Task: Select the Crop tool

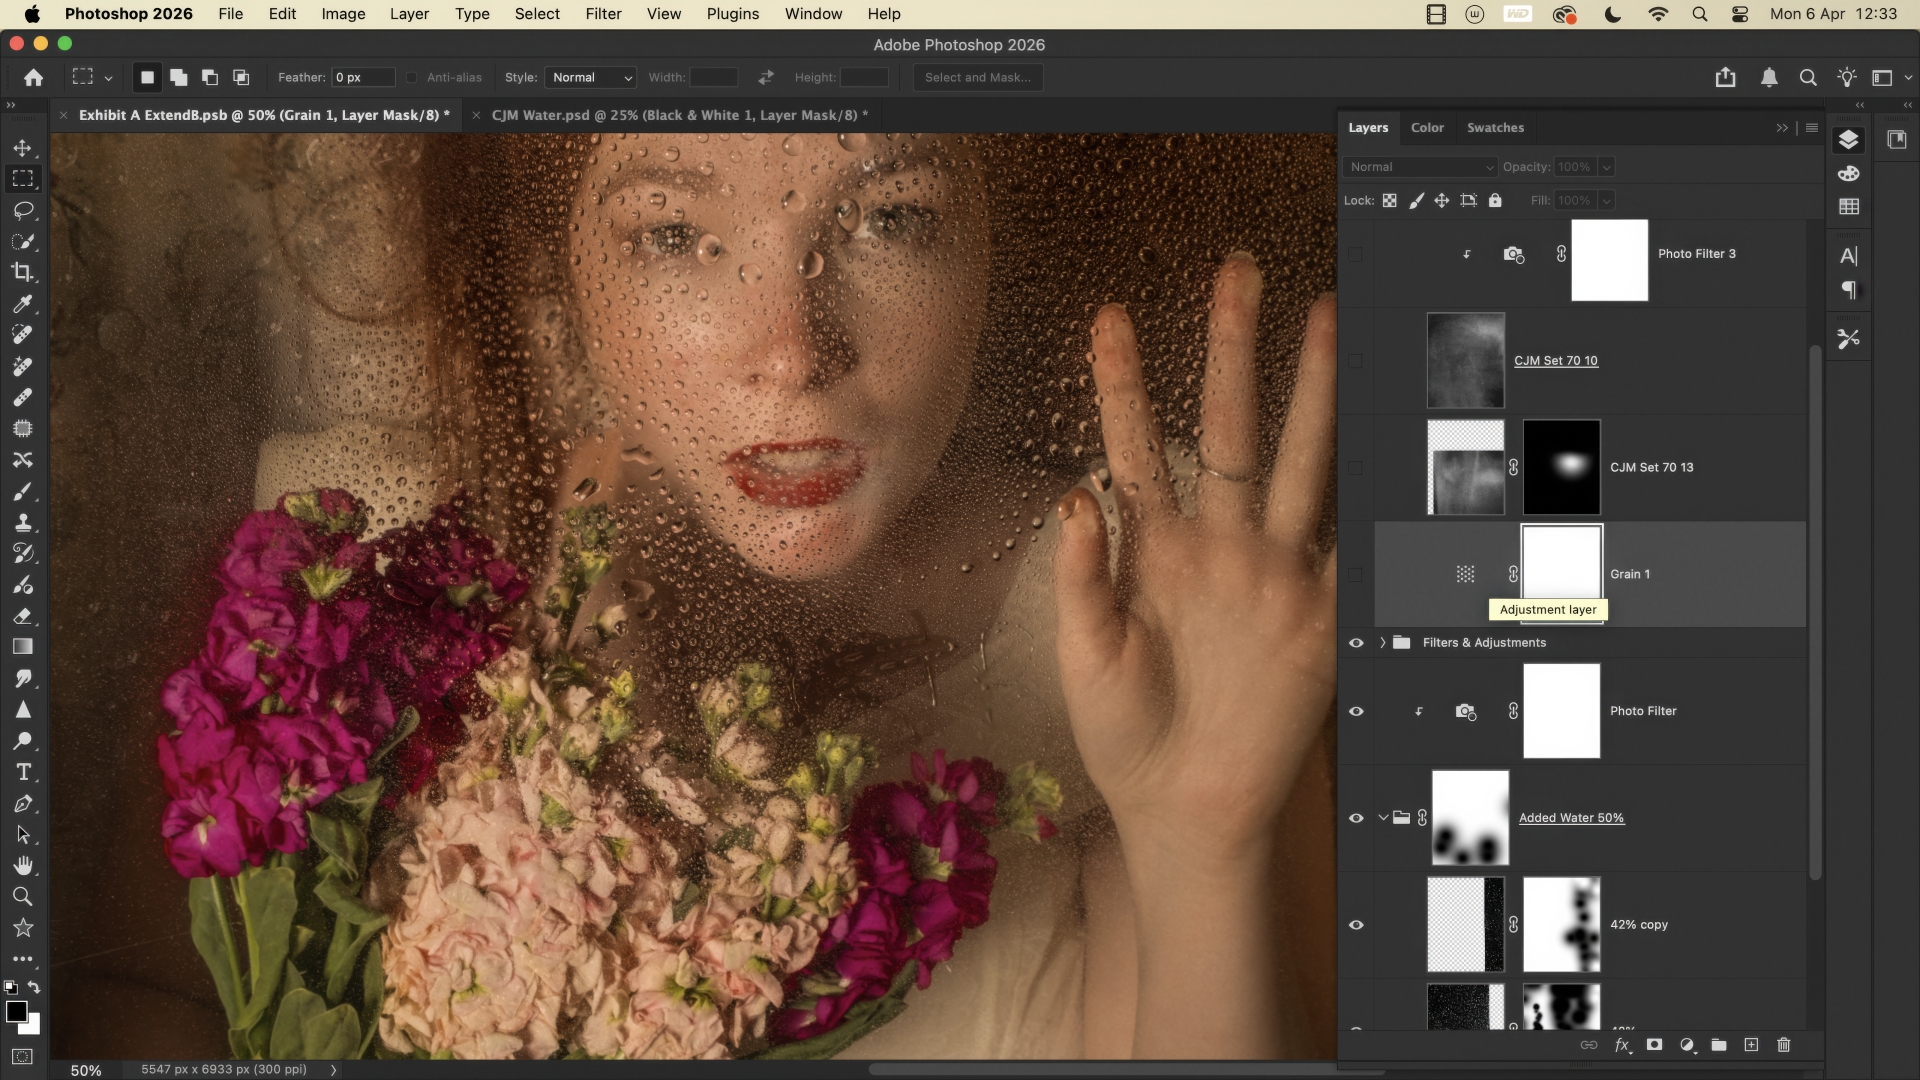Action: [x=22, y=272]
